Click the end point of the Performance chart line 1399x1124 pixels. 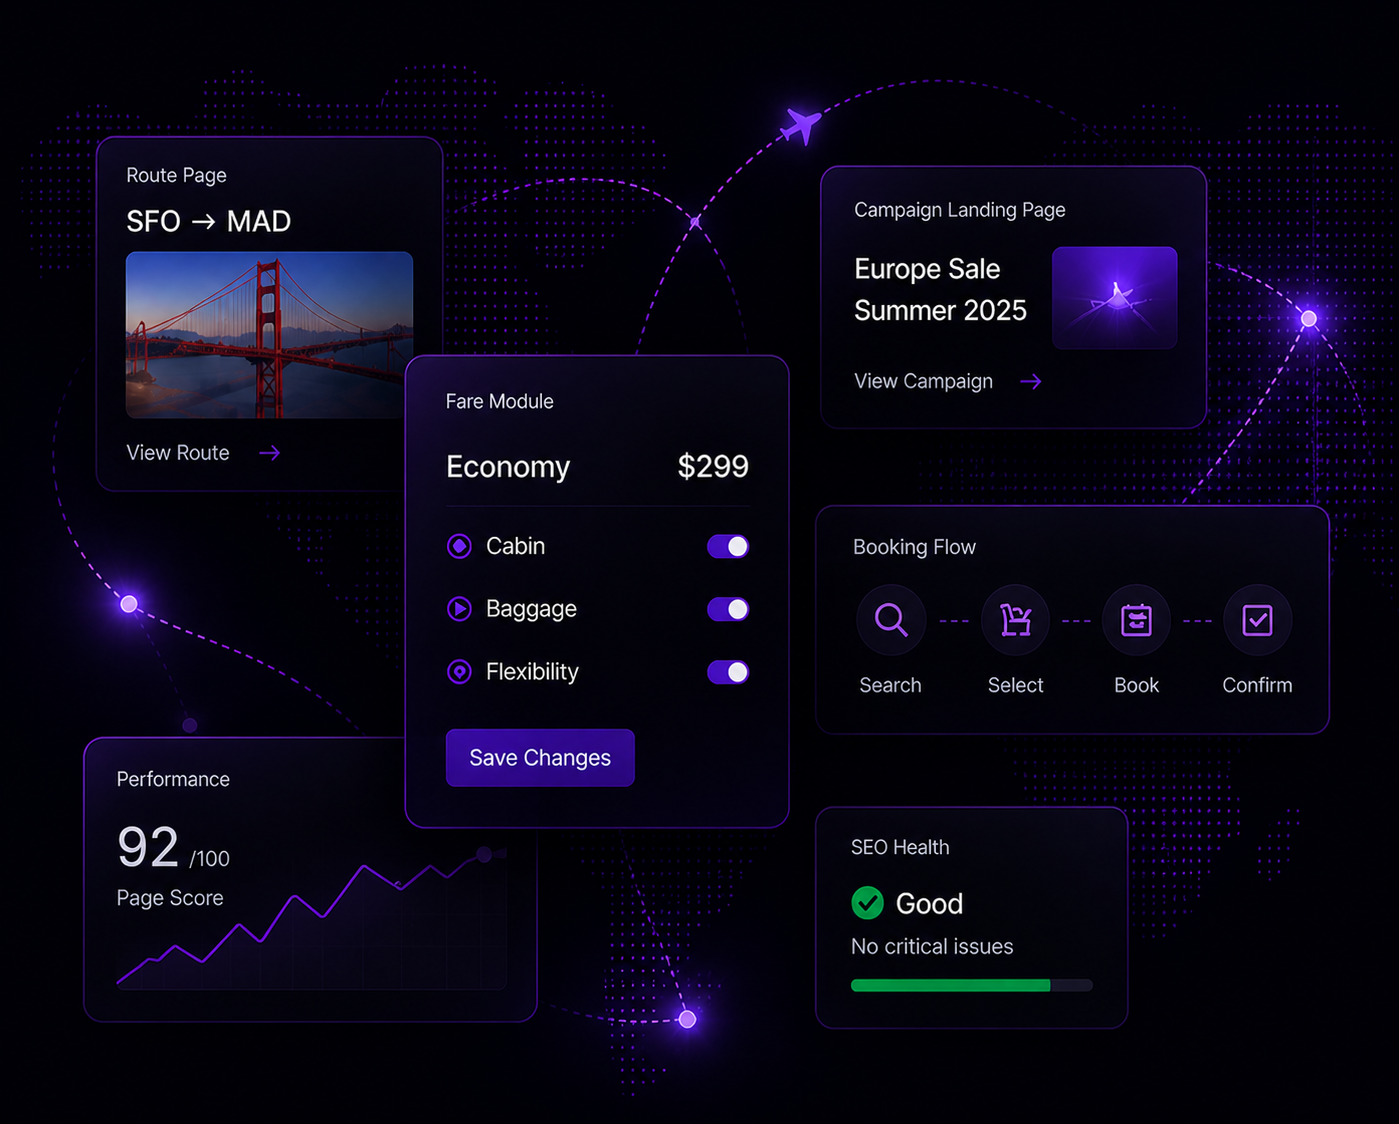point(484,854)
